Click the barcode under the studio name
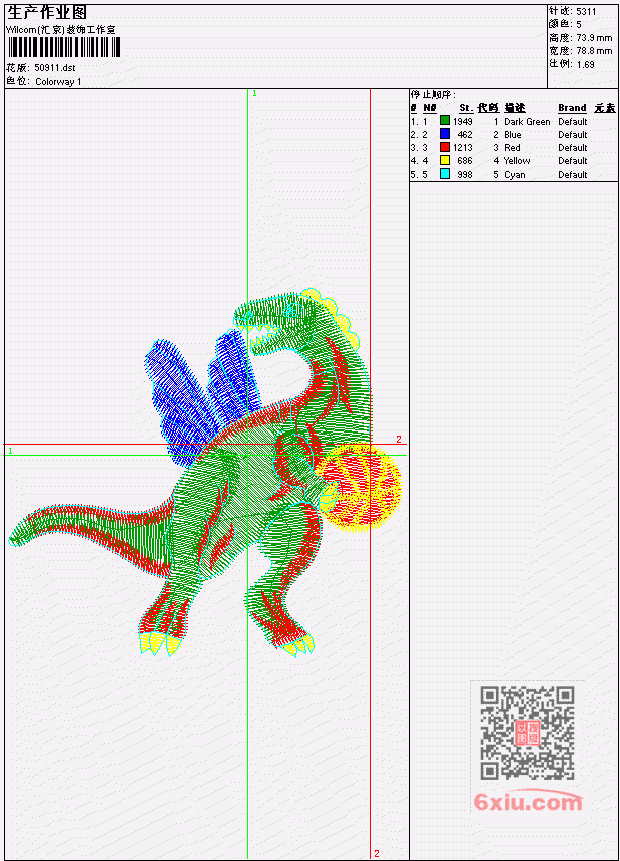620x861 pixels. [x=64, y=47]
